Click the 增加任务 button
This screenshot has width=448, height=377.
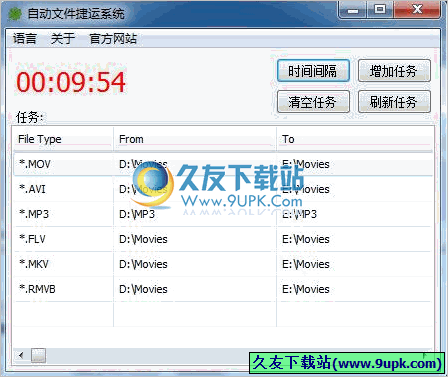pyautogui.click(x=394, y=71)
